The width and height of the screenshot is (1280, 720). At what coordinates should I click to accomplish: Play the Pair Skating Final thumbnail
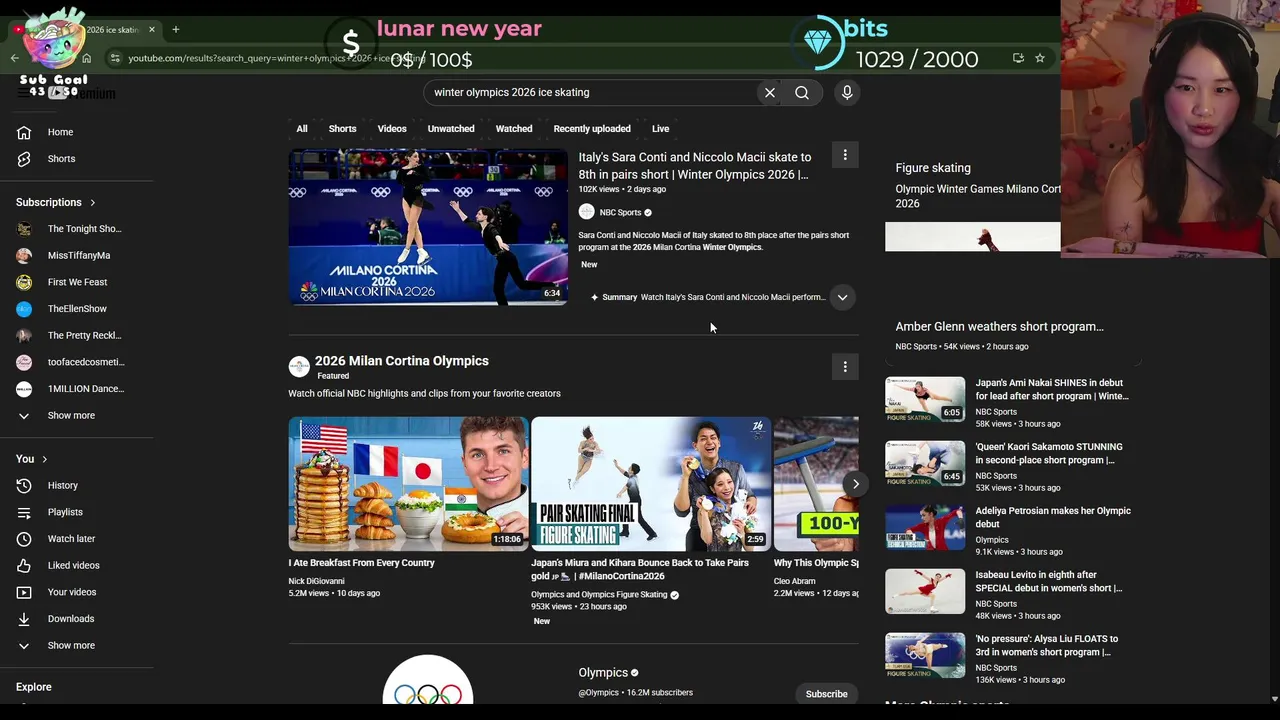click(650, 484)
